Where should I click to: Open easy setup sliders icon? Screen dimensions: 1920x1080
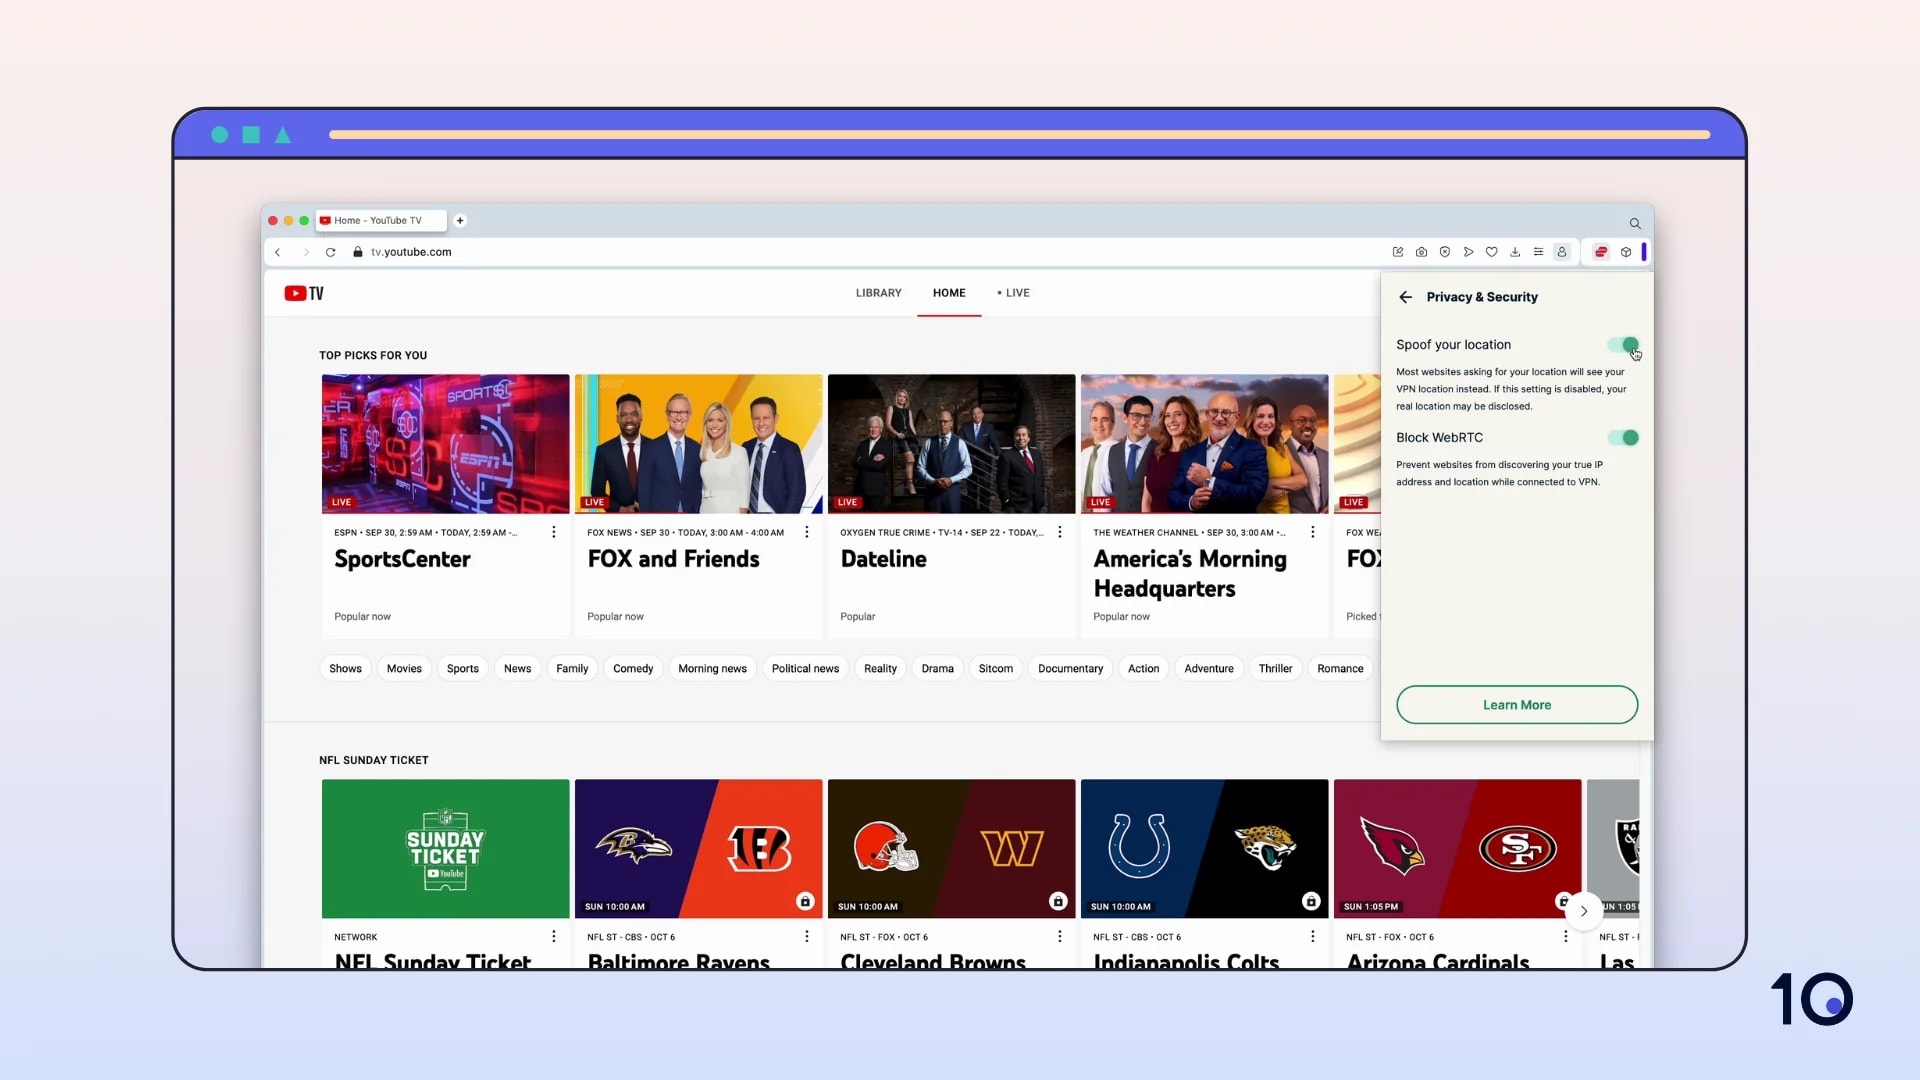pyautogui.click(x=1538, y=252)
